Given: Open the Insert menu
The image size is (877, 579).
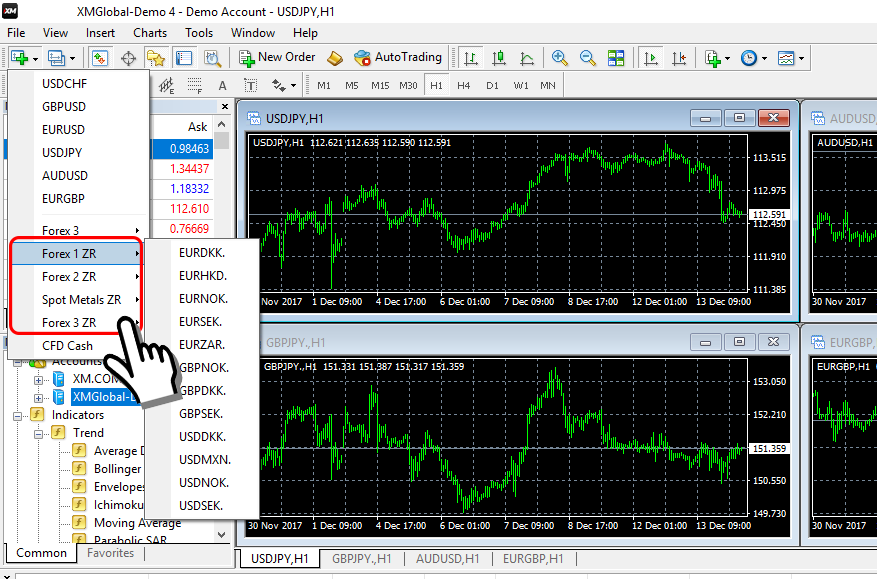Looking at the screenshot, I should (x=100, y=33).
